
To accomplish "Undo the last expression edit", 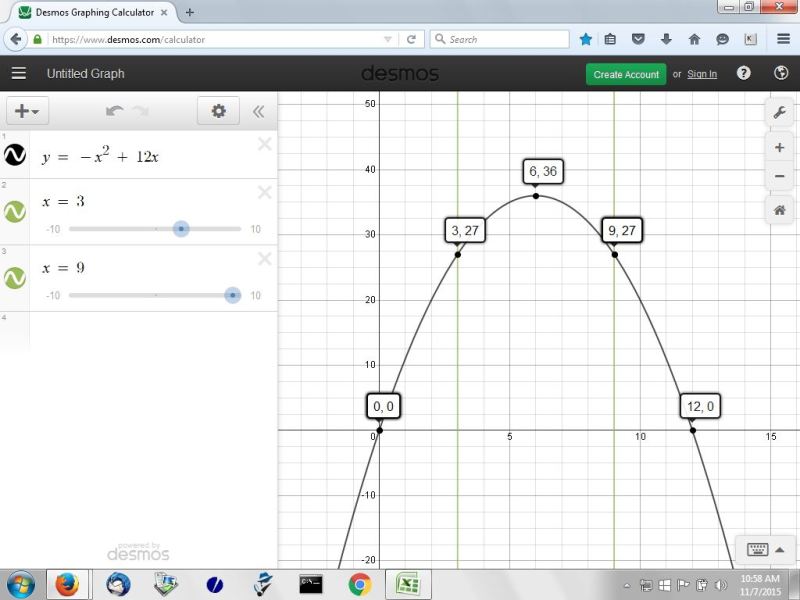I will coord(115,111).
